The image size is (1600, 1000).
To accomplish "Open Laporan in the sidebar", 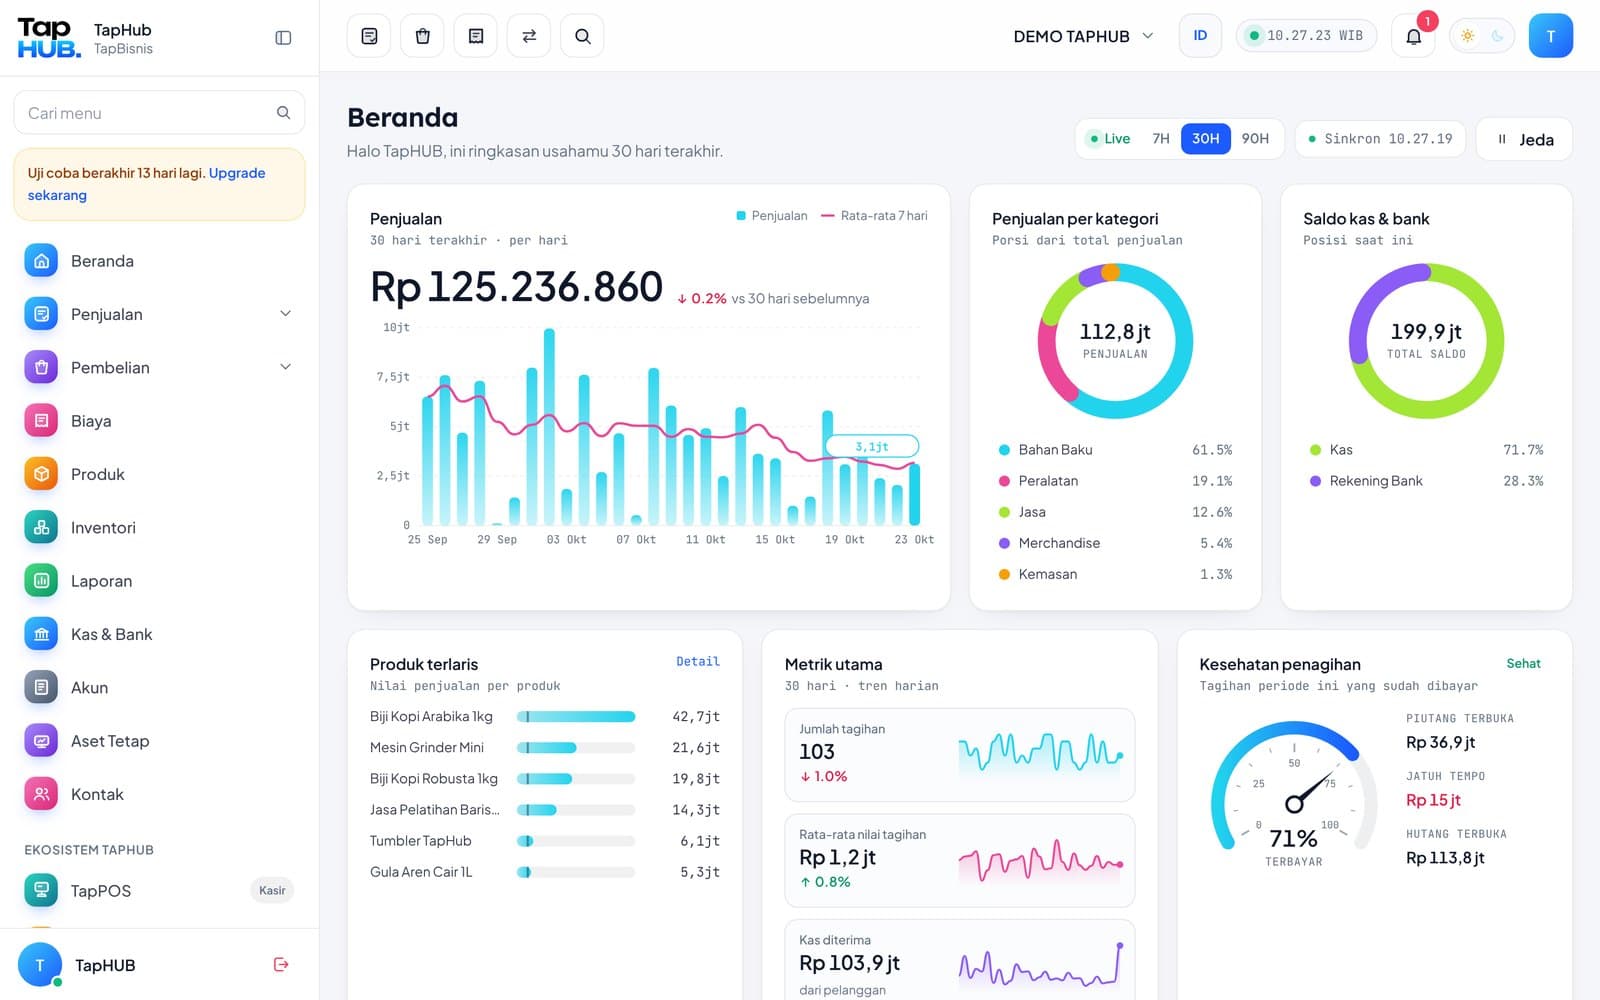I will point(160,581).
